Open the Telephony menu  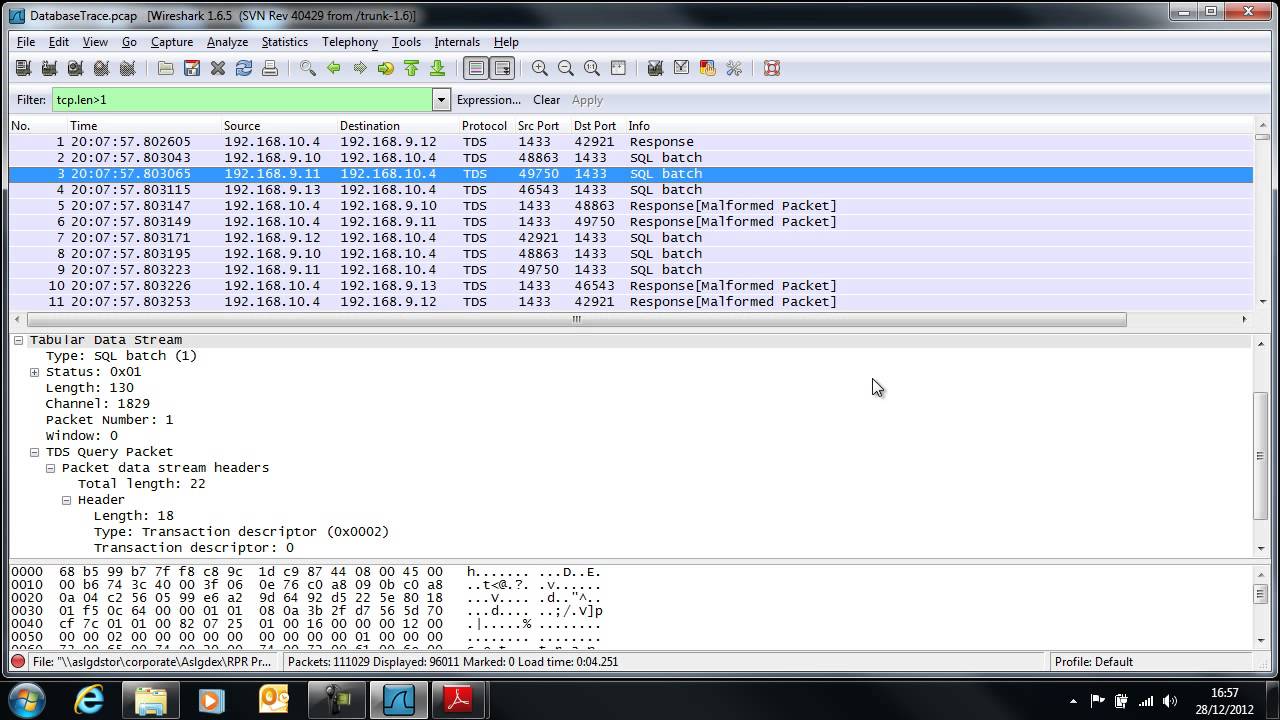coord(350,42)
